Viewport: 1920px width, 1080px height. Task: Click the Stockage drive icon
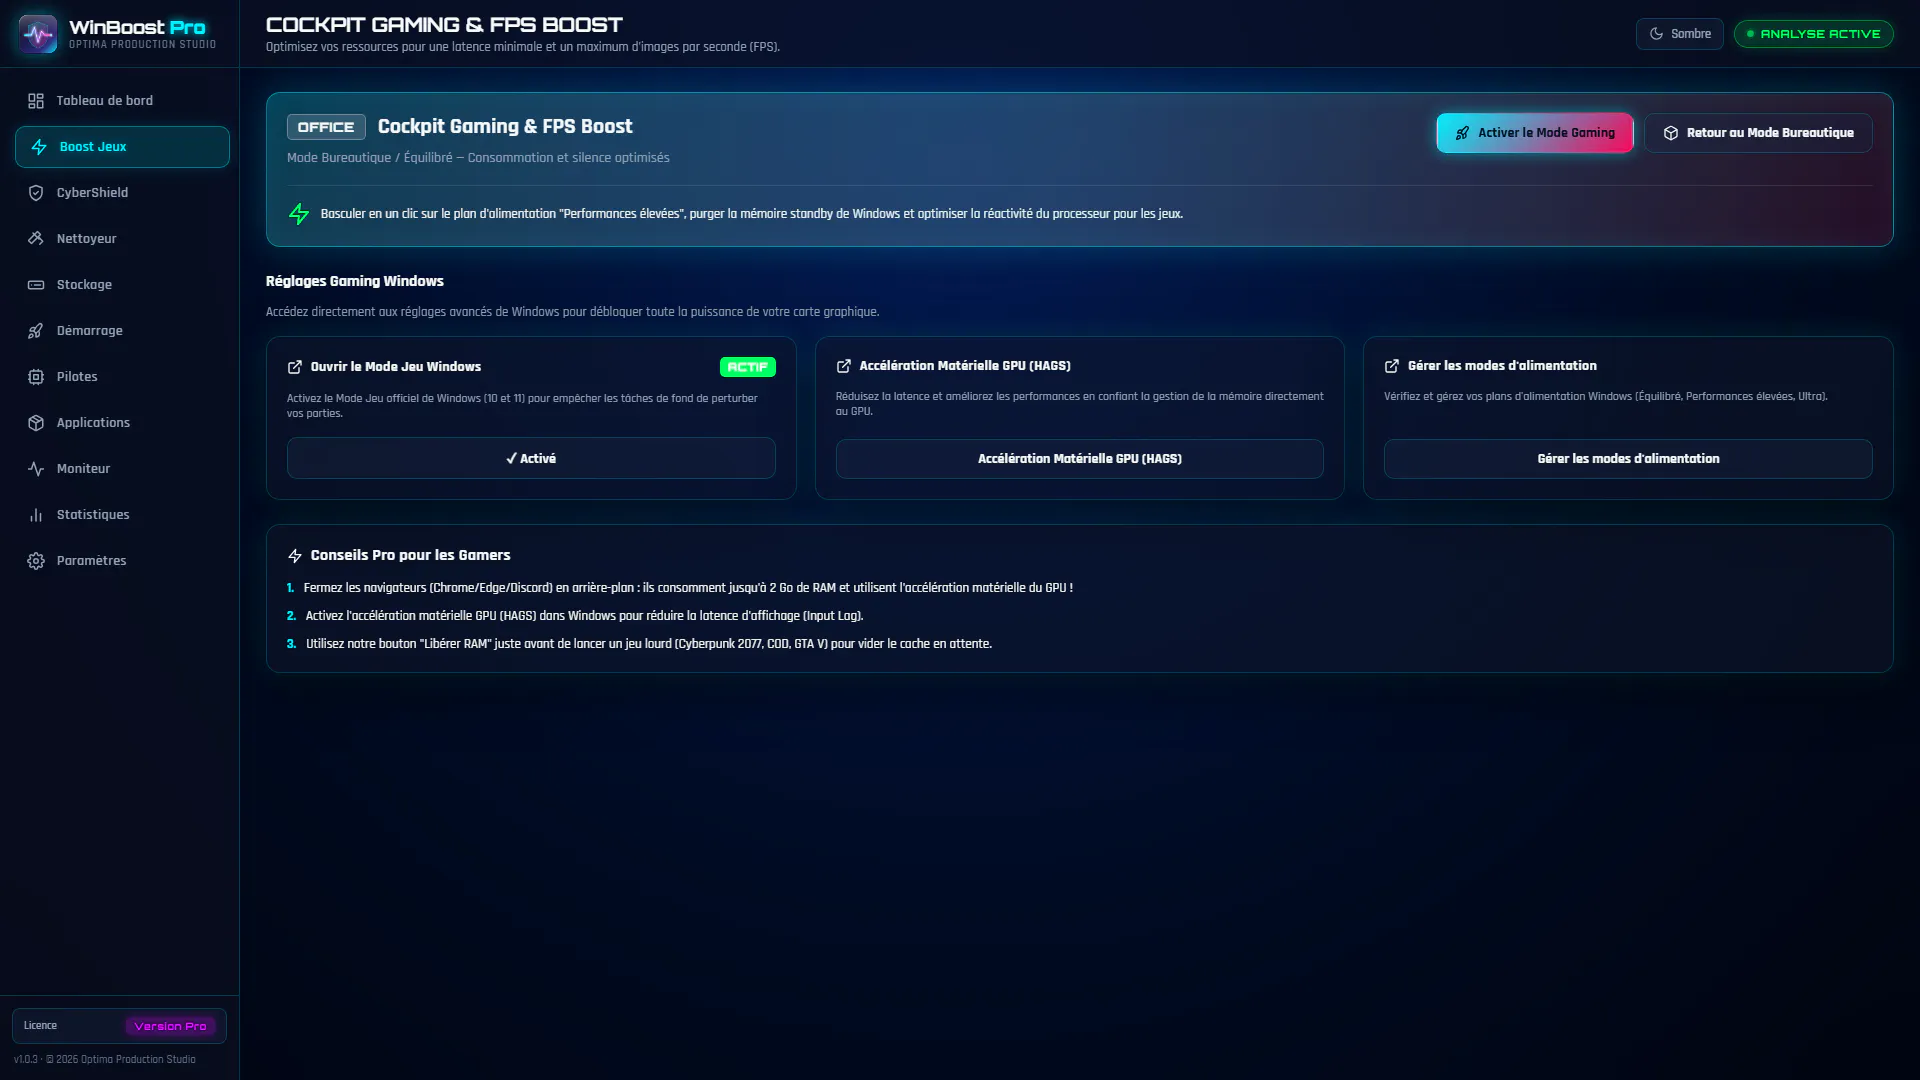point(36,285)
